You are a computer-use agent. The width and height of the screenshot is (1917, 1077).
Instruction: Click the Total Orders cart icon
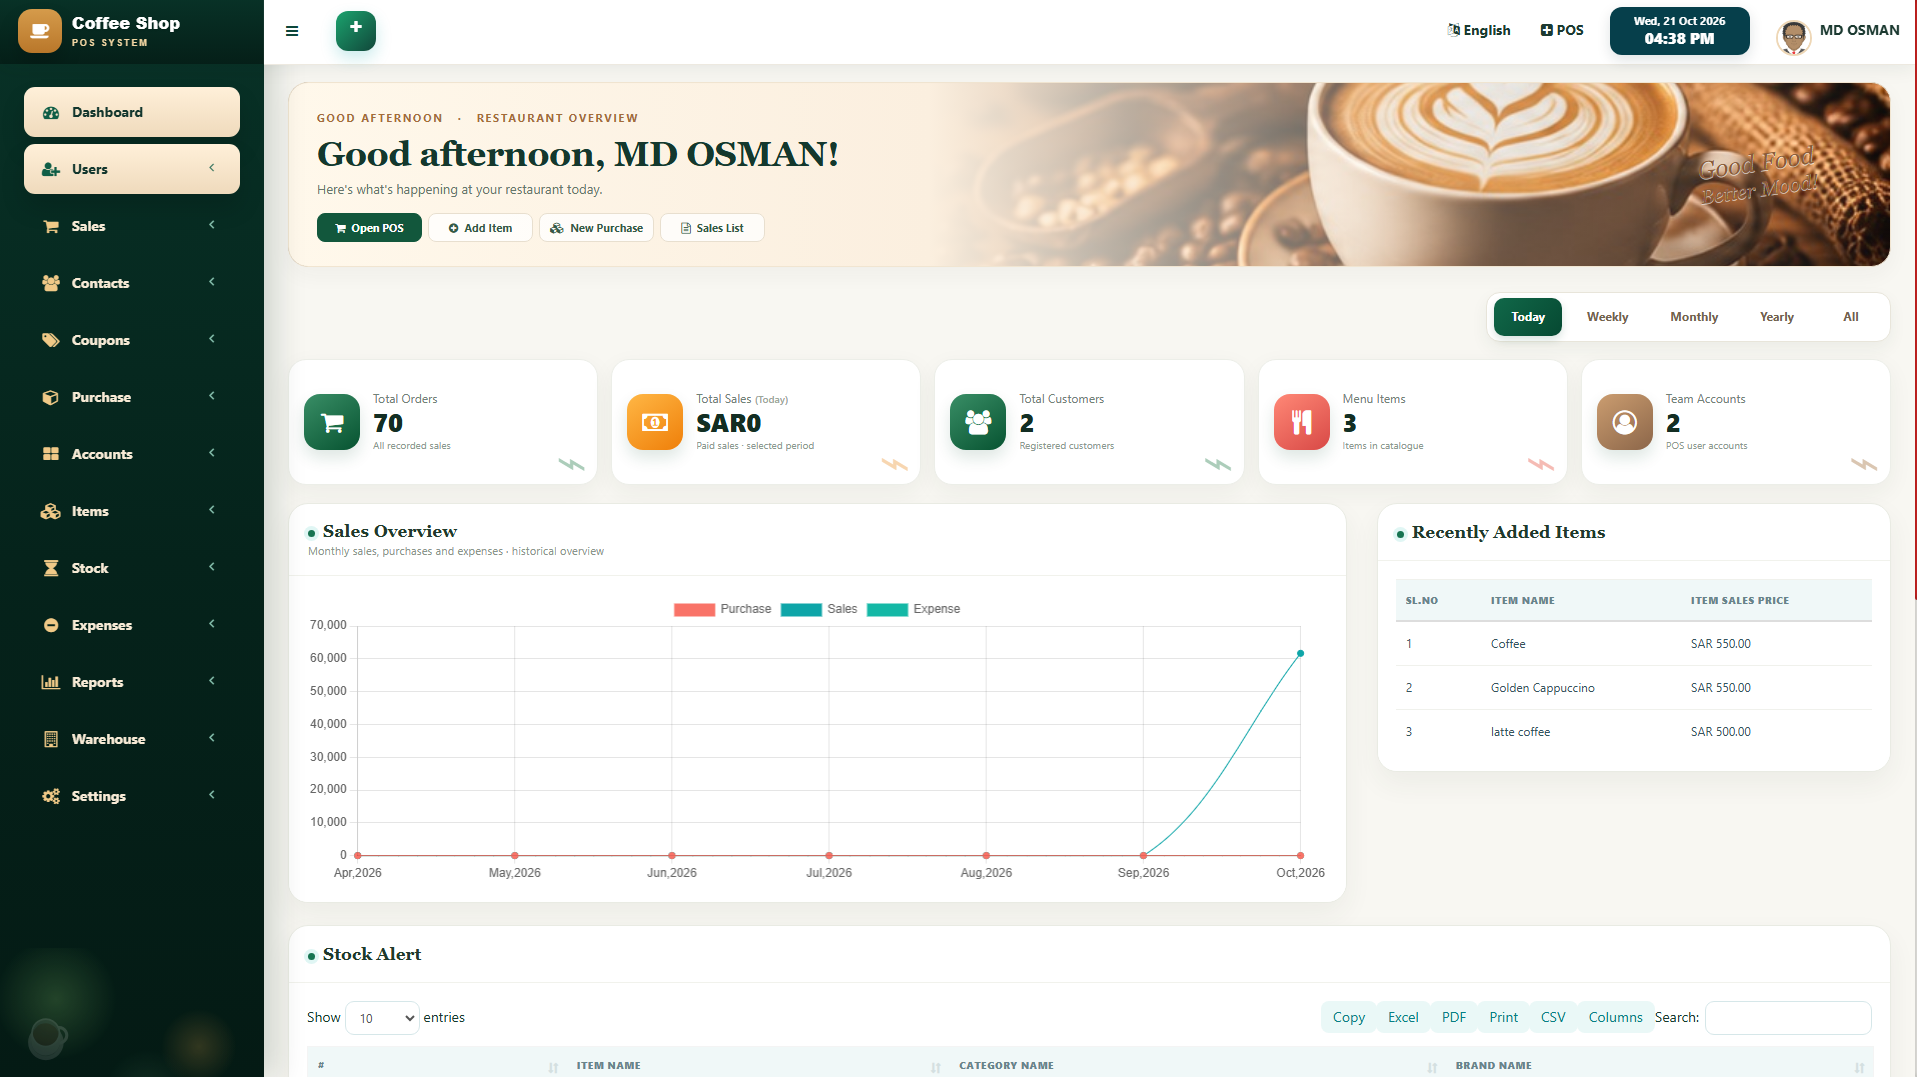coord(332,422)
